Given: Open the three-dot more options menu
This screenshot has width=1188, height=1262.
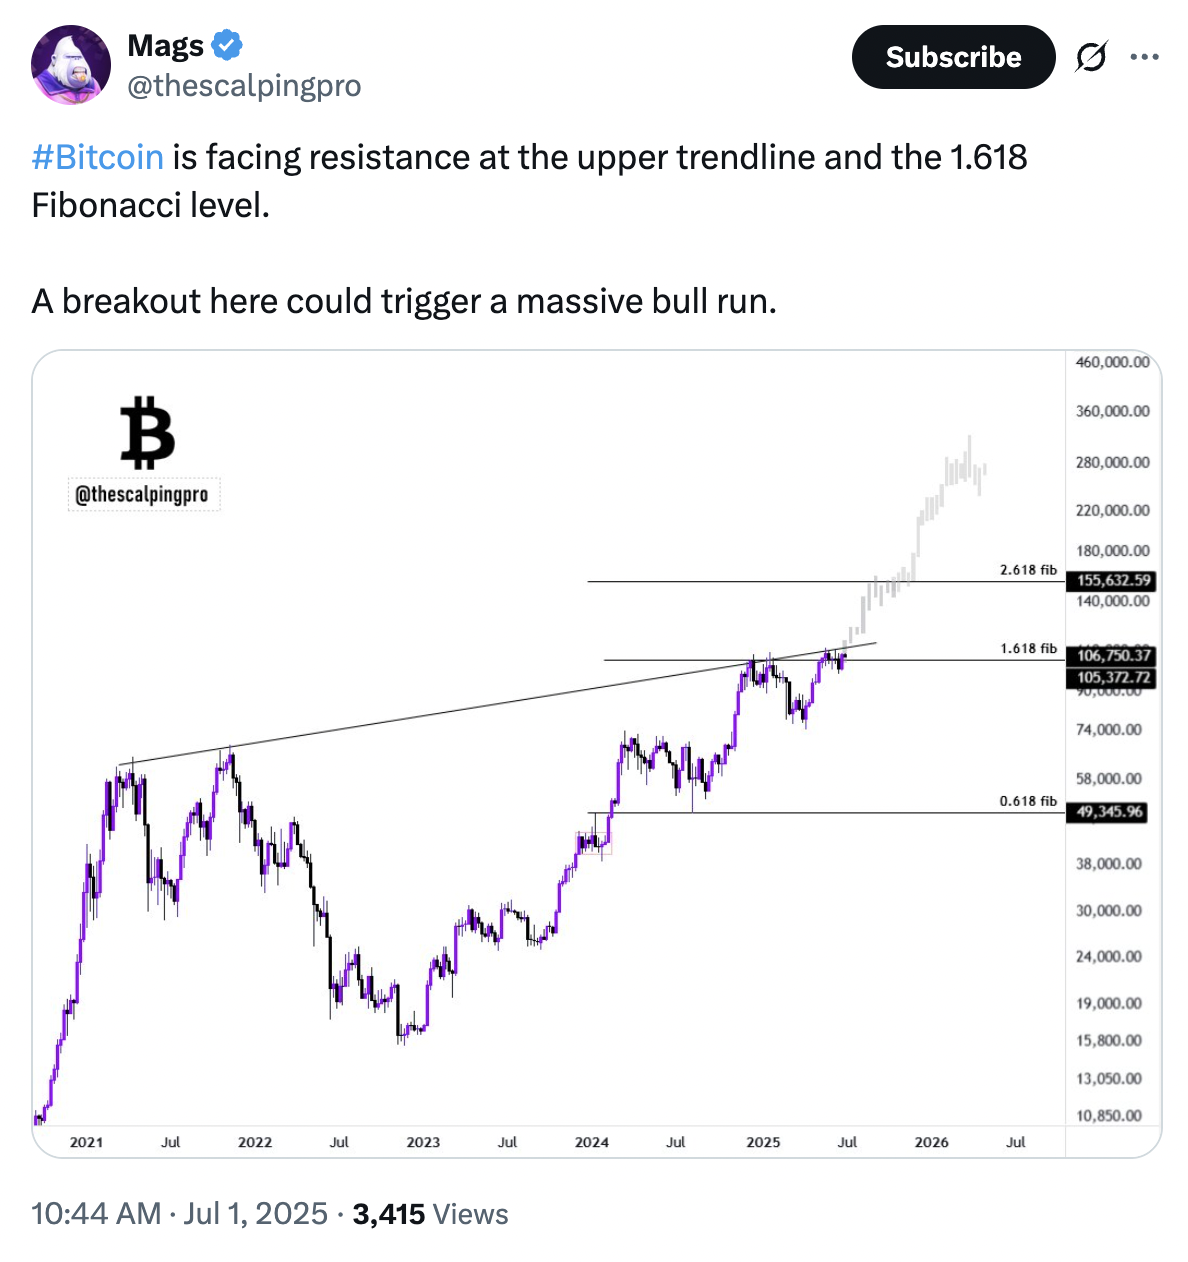Looking at the screenshot, I should [1144, 58].
